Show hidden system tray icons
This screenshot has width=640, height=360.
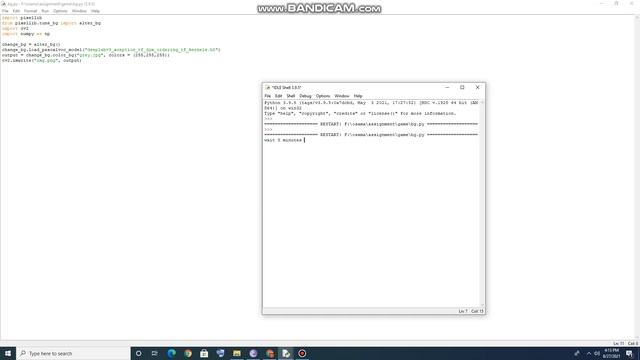(x=589, y=353)
